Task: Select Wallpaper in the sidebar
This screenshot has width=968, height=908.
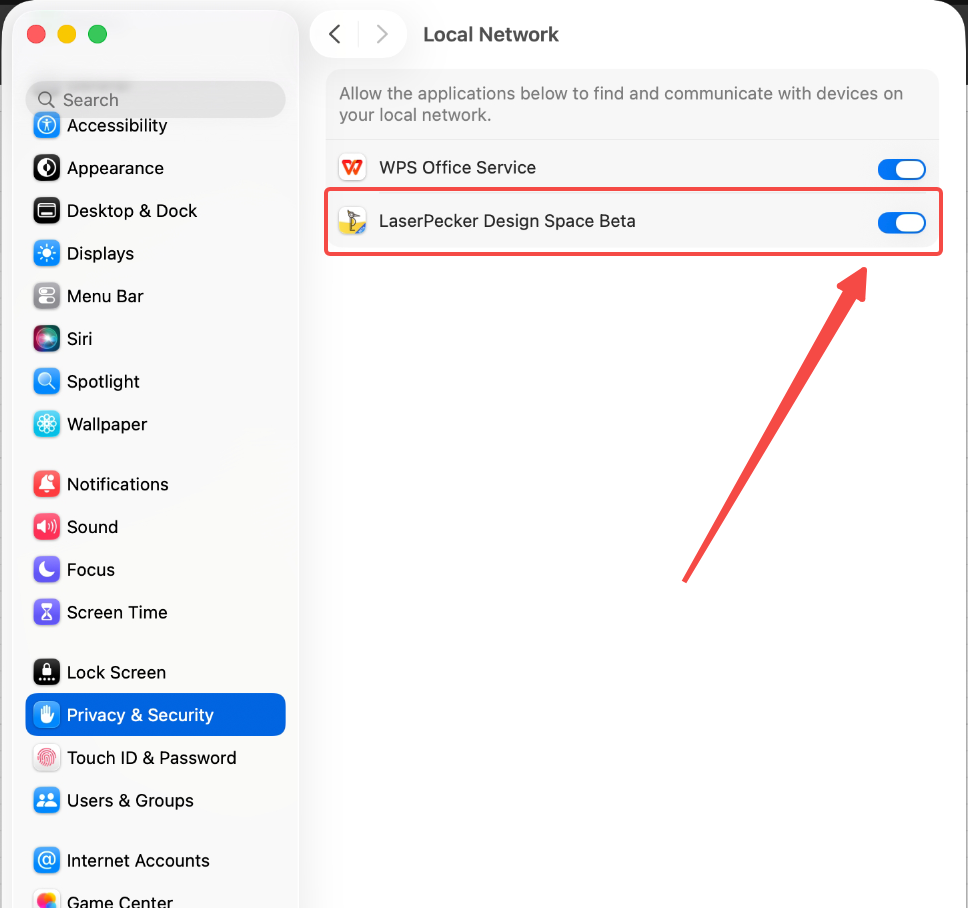Action: click(x=155, y=424)
